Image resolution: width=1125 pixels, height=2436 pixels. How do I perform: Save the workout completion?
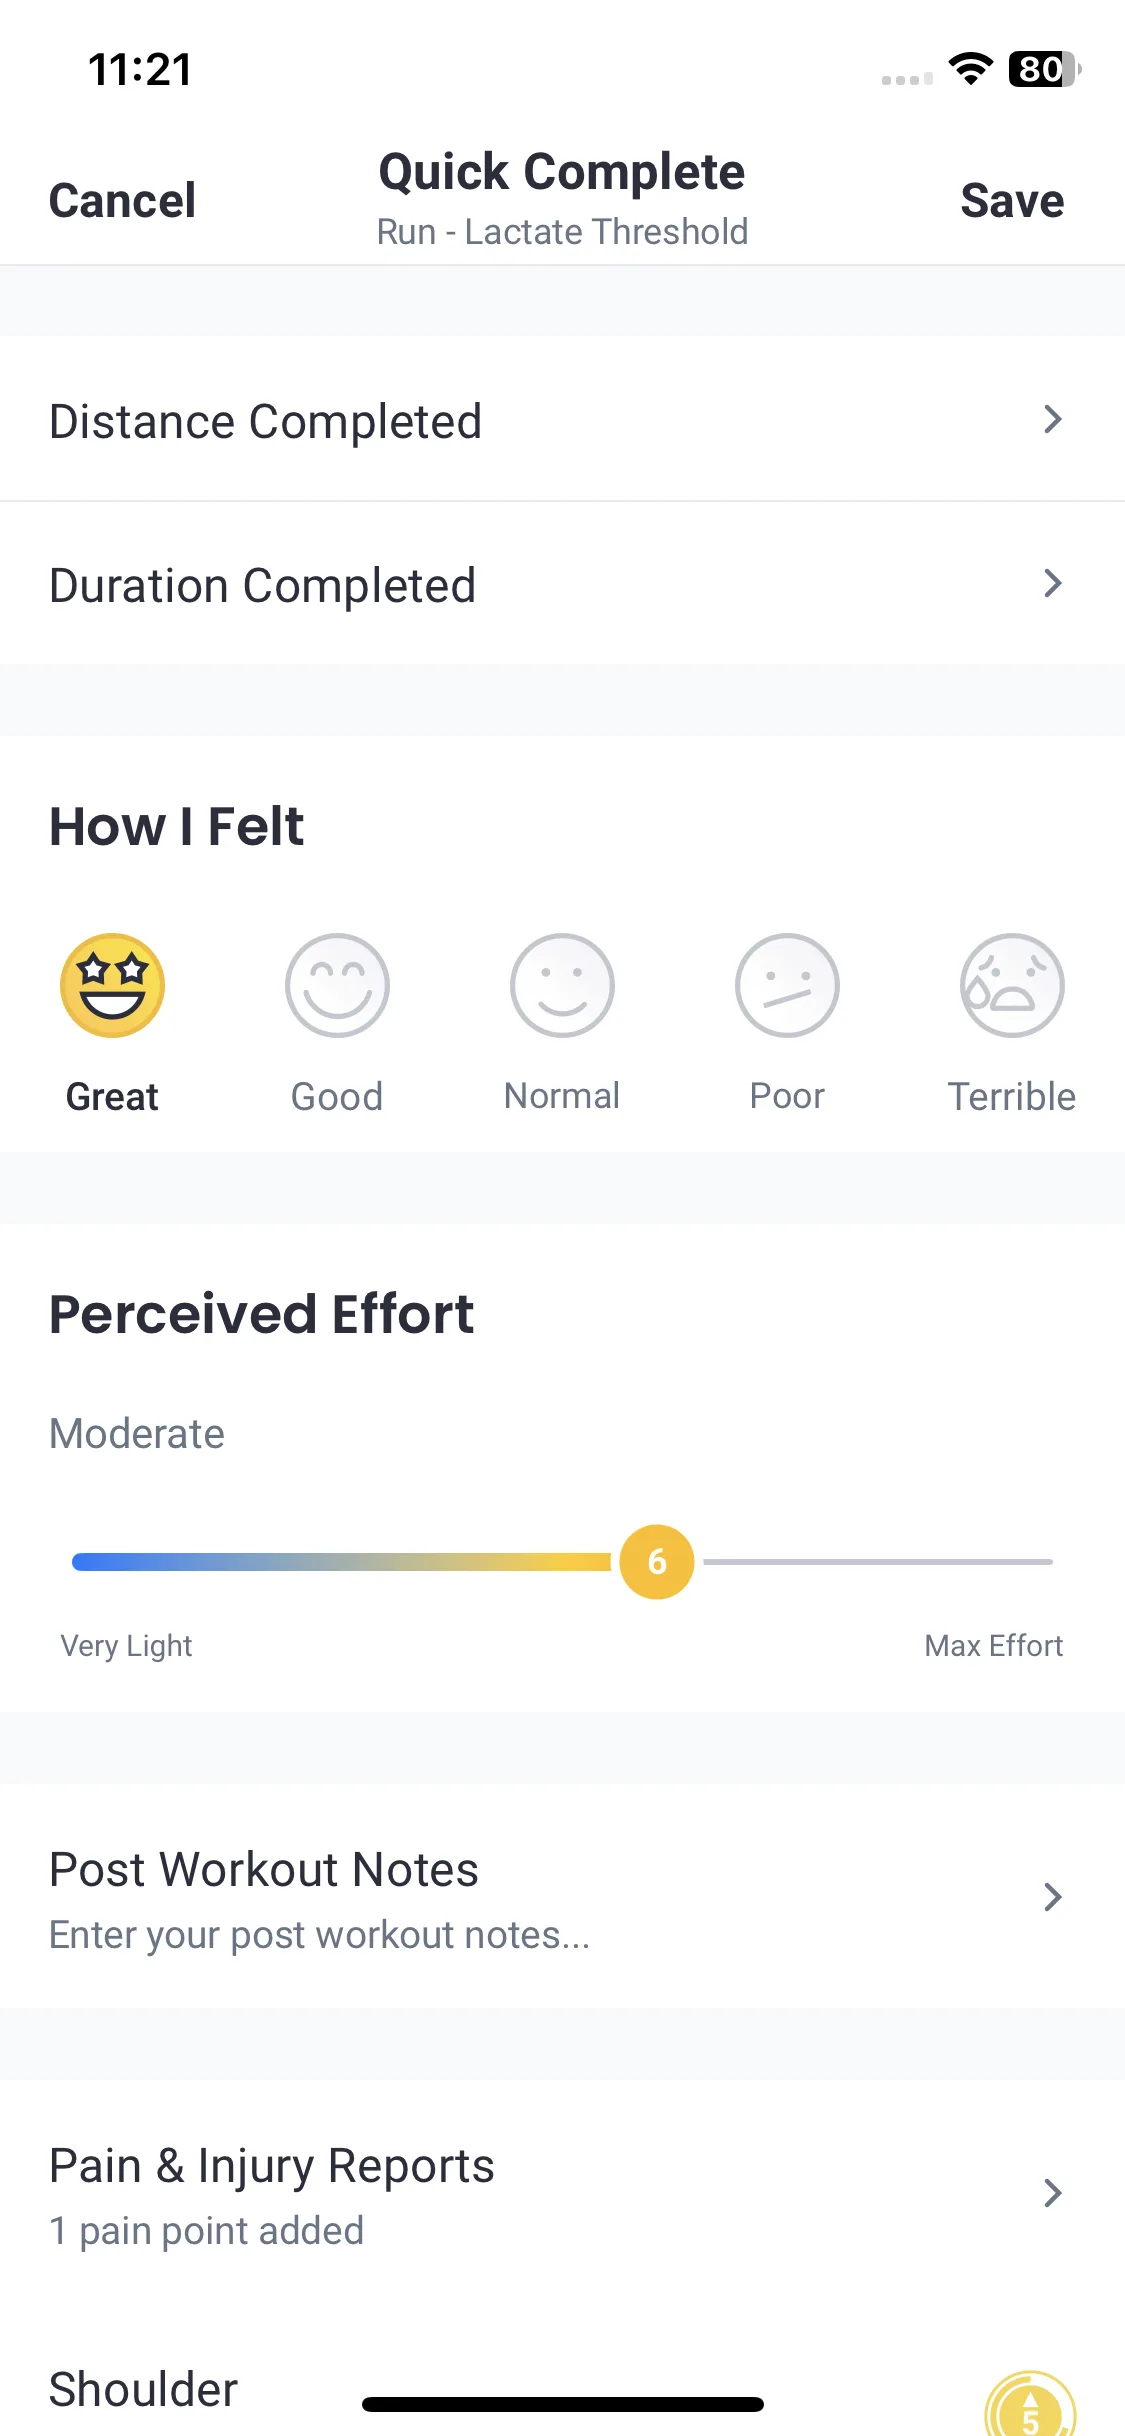tap(1012, 201)
